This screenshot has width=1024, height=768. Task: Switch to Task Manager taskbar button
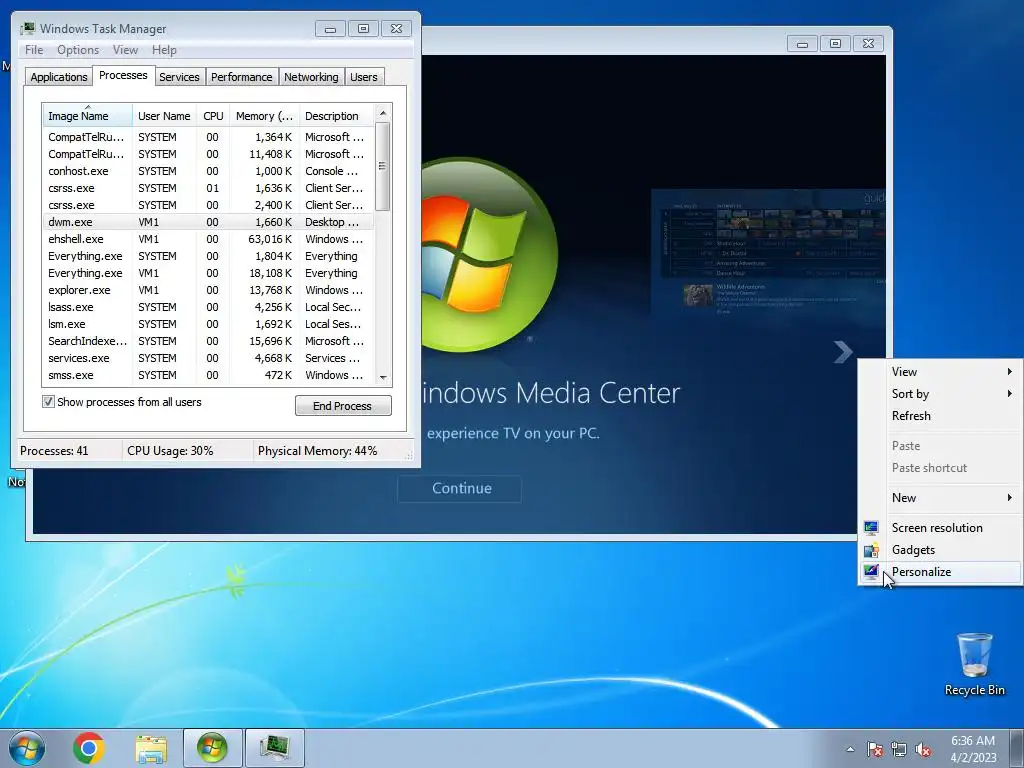274,748
